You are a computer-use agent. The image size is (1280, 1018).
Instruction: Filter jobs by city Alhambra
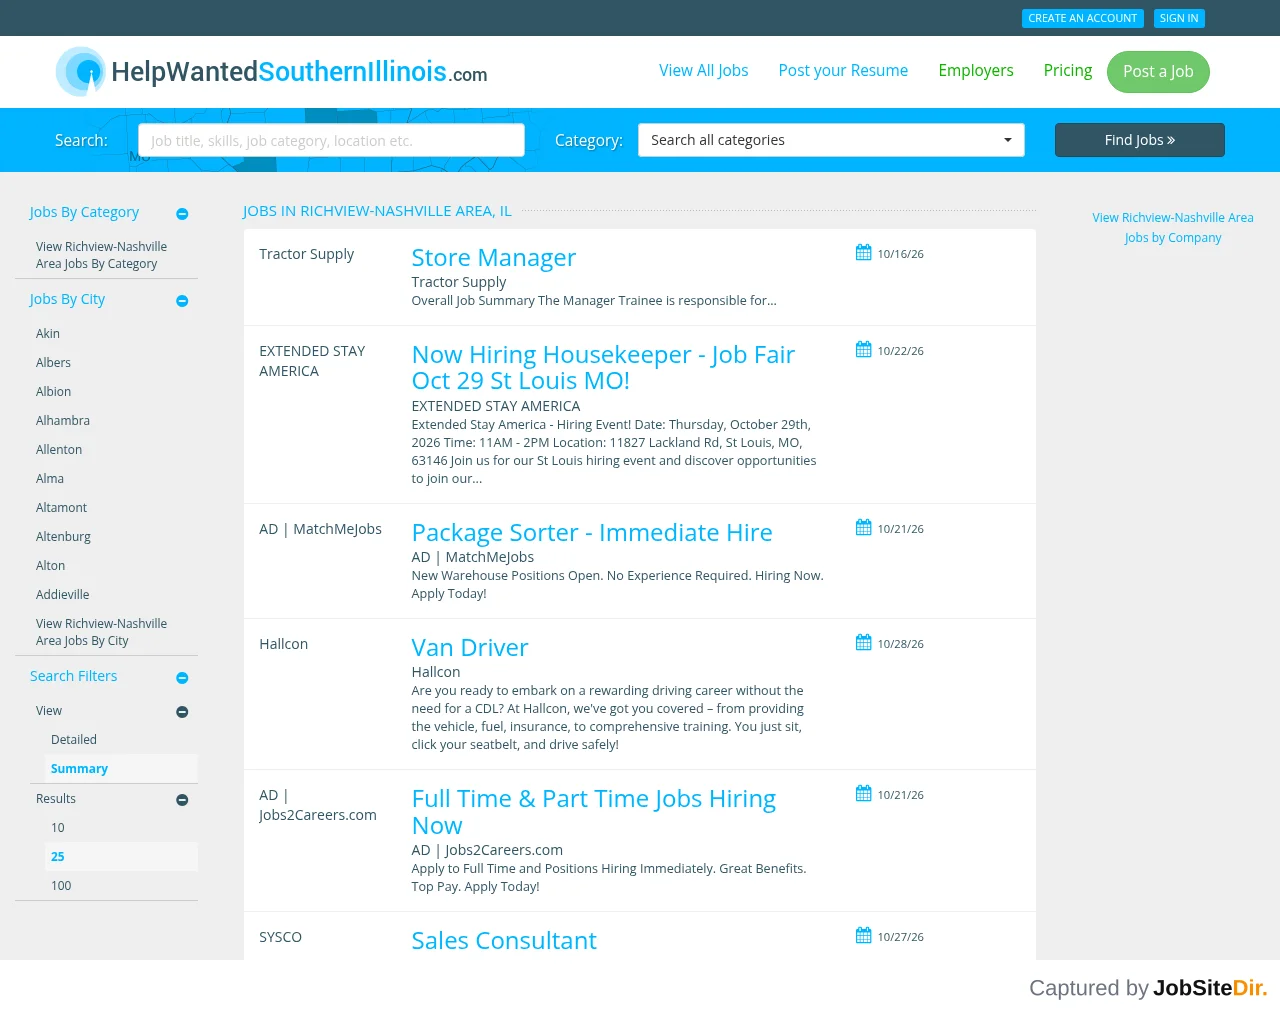tap(63, 421)
